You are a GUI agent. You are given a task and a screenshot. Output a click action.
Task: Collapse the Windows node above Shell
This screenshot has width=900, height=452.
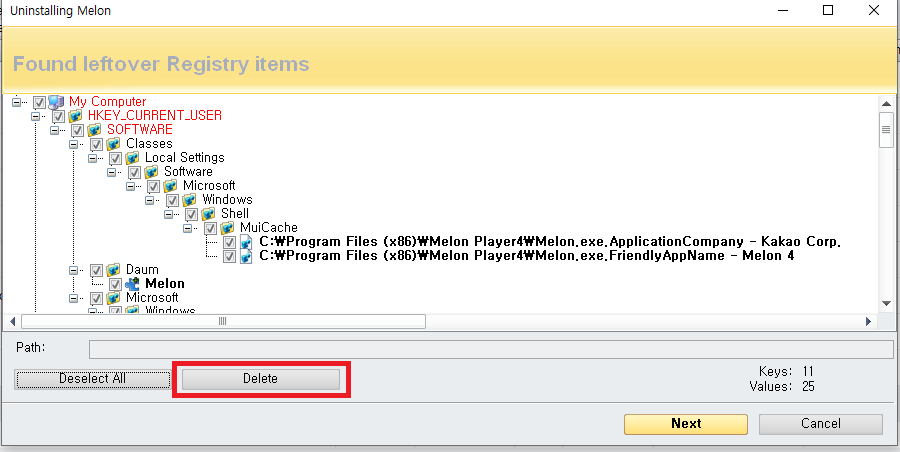[149, 200]
